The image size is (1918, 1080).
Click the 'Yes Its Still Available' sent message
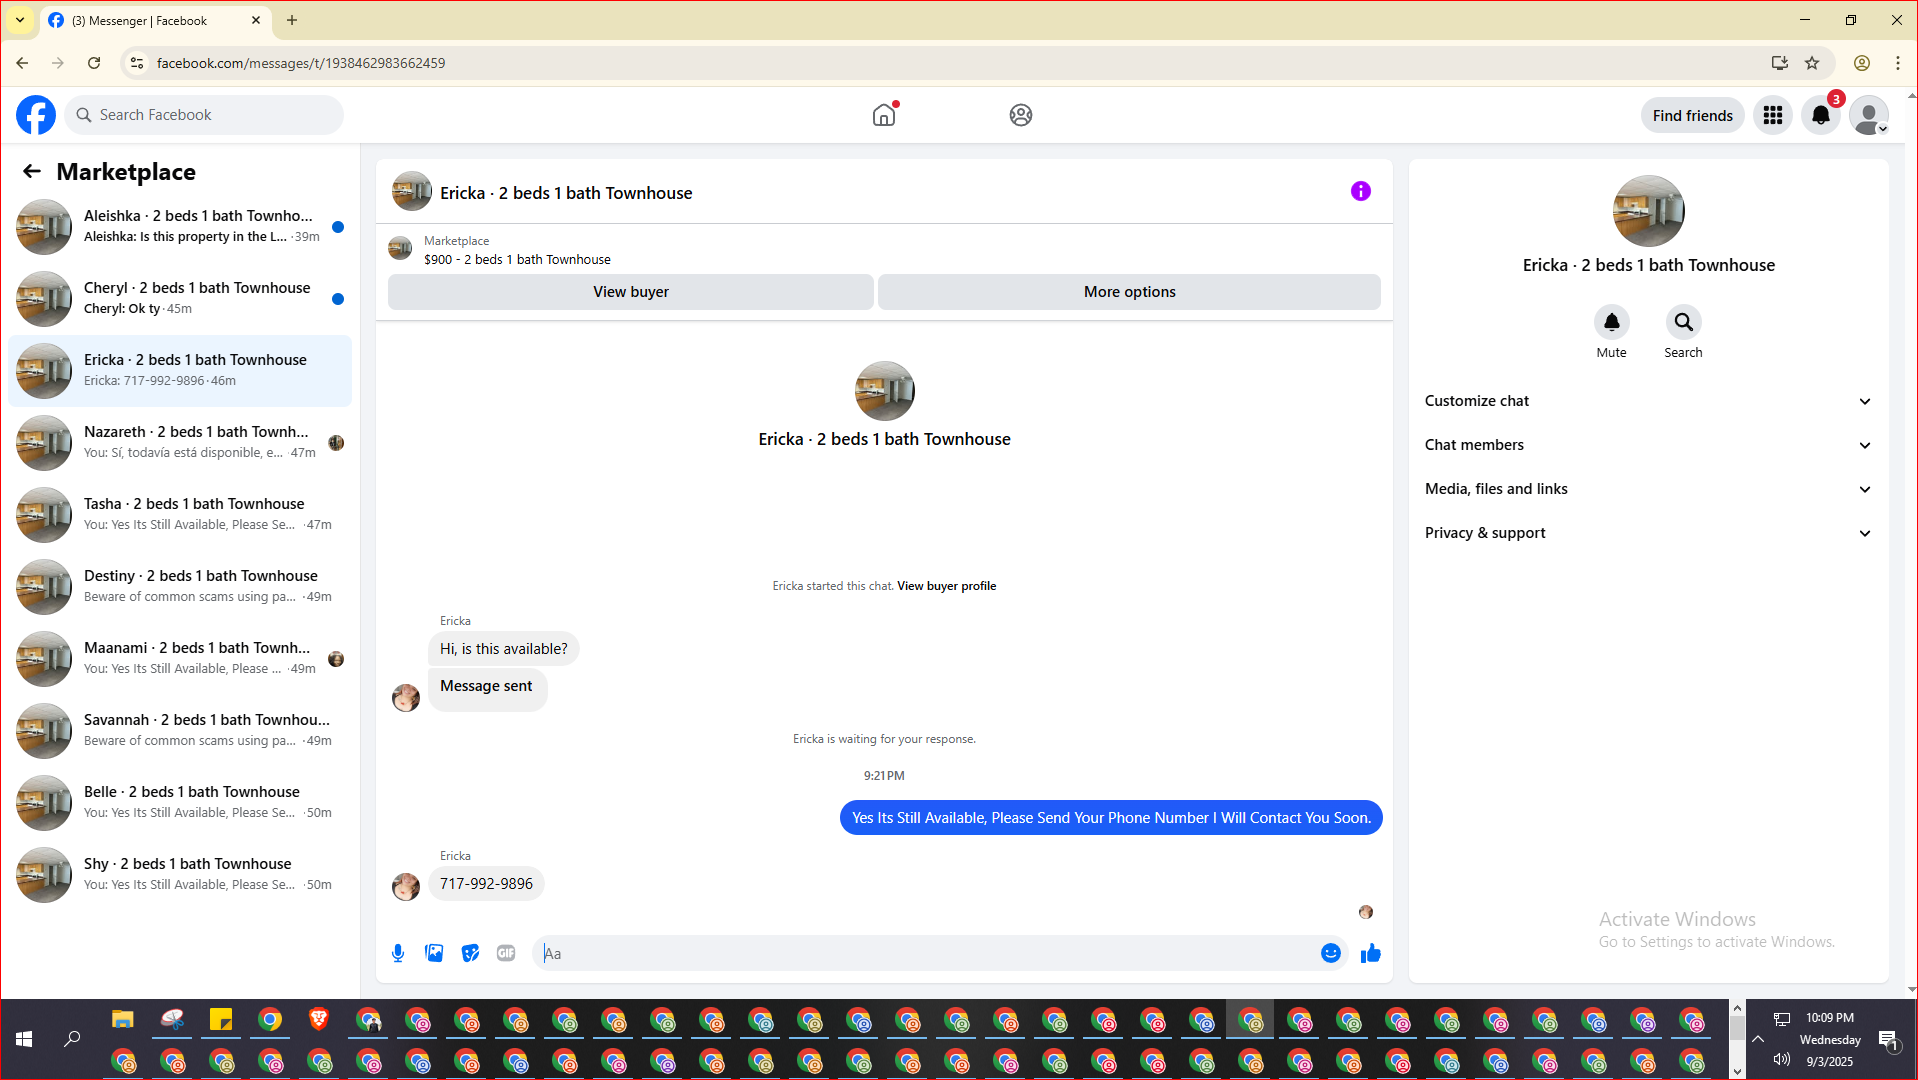click(x=1111, y=818)
